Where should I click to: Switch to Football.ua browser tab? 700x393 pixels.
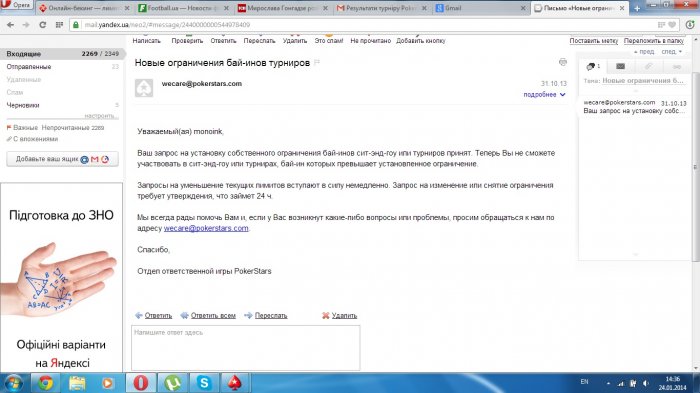pyautogui.click(x=183, y=8)
